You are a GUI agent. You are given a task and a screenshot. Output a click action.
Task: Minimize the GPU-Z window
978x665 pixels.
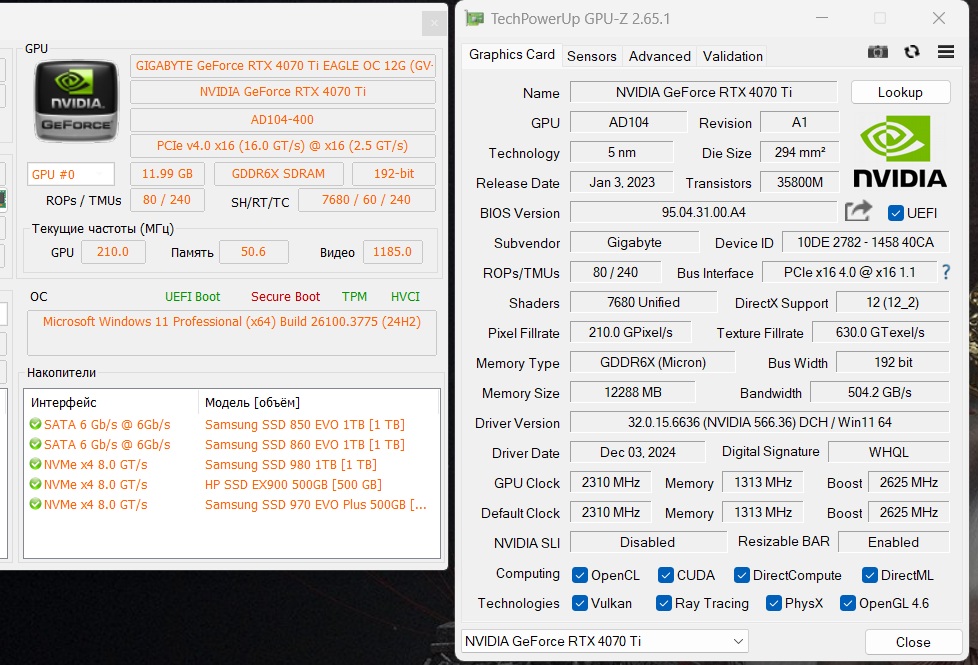pyautogui.click(x=822, y=19)
